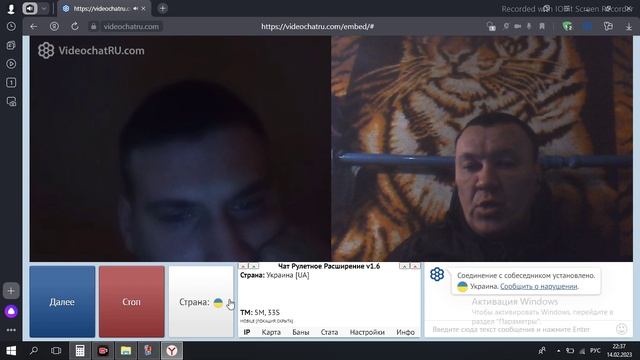
Task: Open the Инфо tab
Action: click(x=405, y=332)
